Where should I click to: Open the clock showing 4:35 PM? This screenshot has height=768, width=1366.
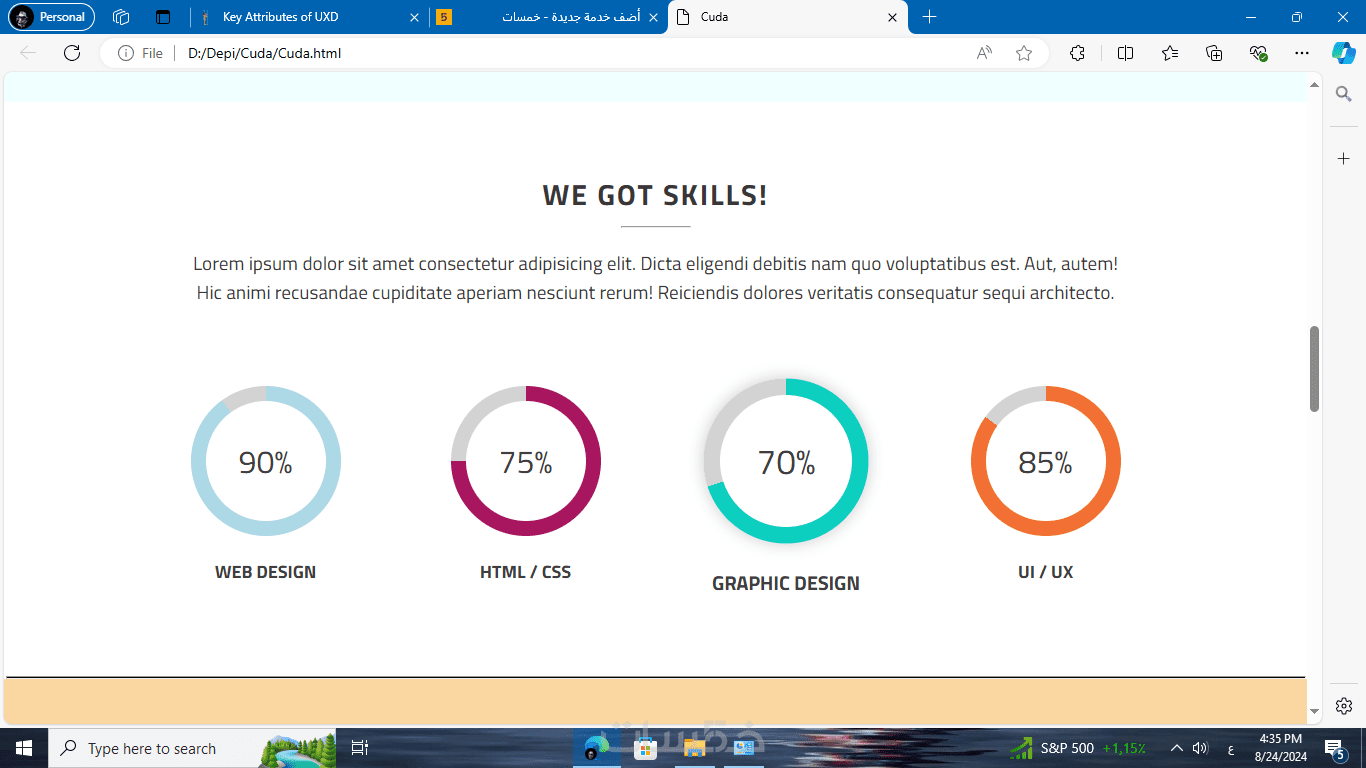pyautogui.click(x=1279, y=748)
